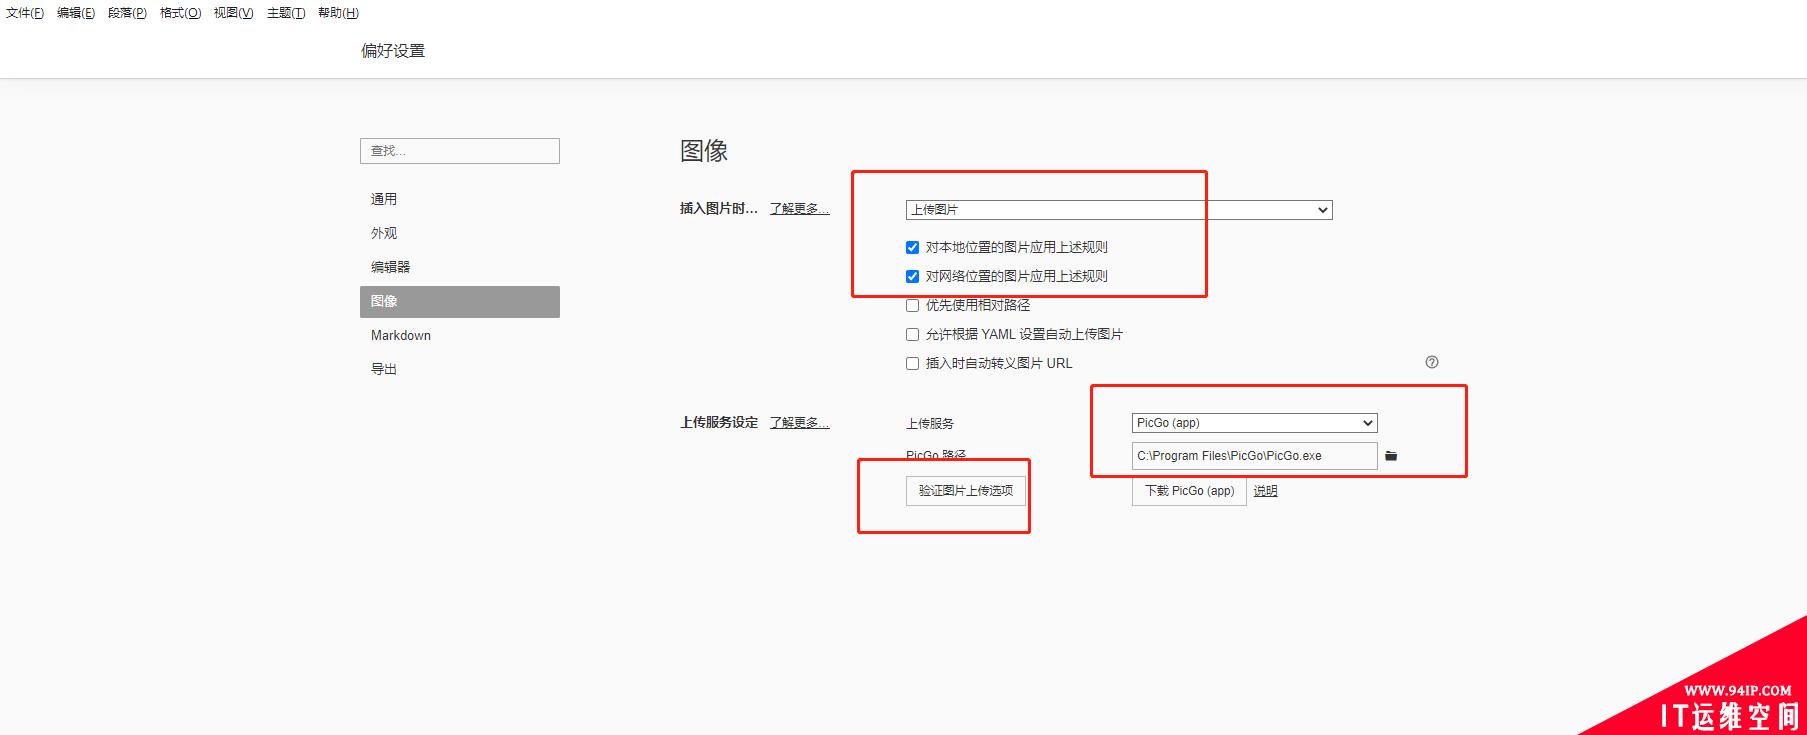Open the 段落(P) menu
The height and width of the screenshot is (735, 1807).
pos(127,13)
